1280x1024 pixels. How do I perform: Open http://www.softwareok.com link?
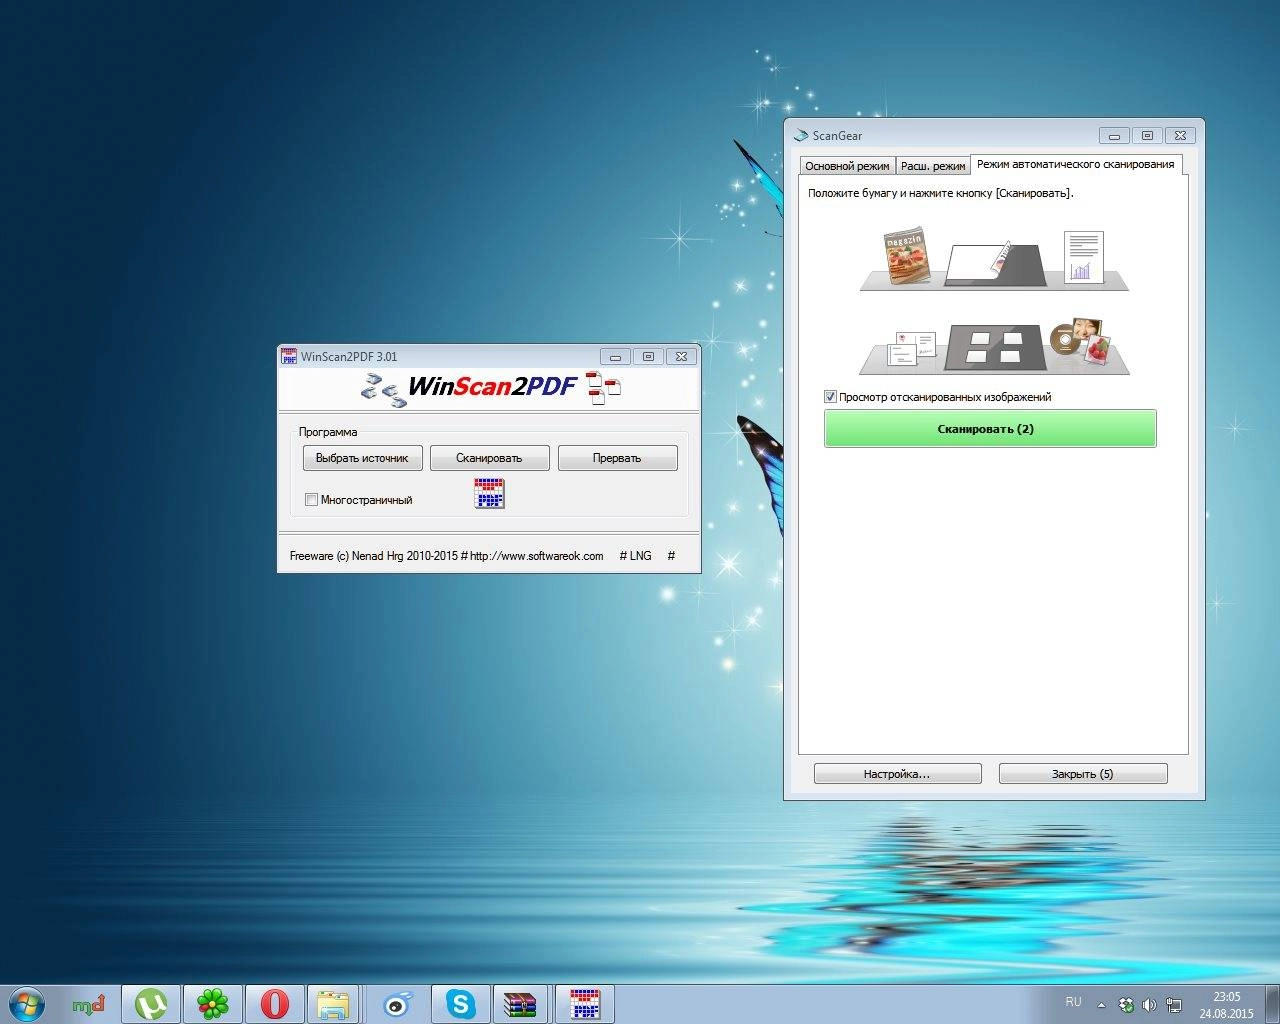pos(536,556)
